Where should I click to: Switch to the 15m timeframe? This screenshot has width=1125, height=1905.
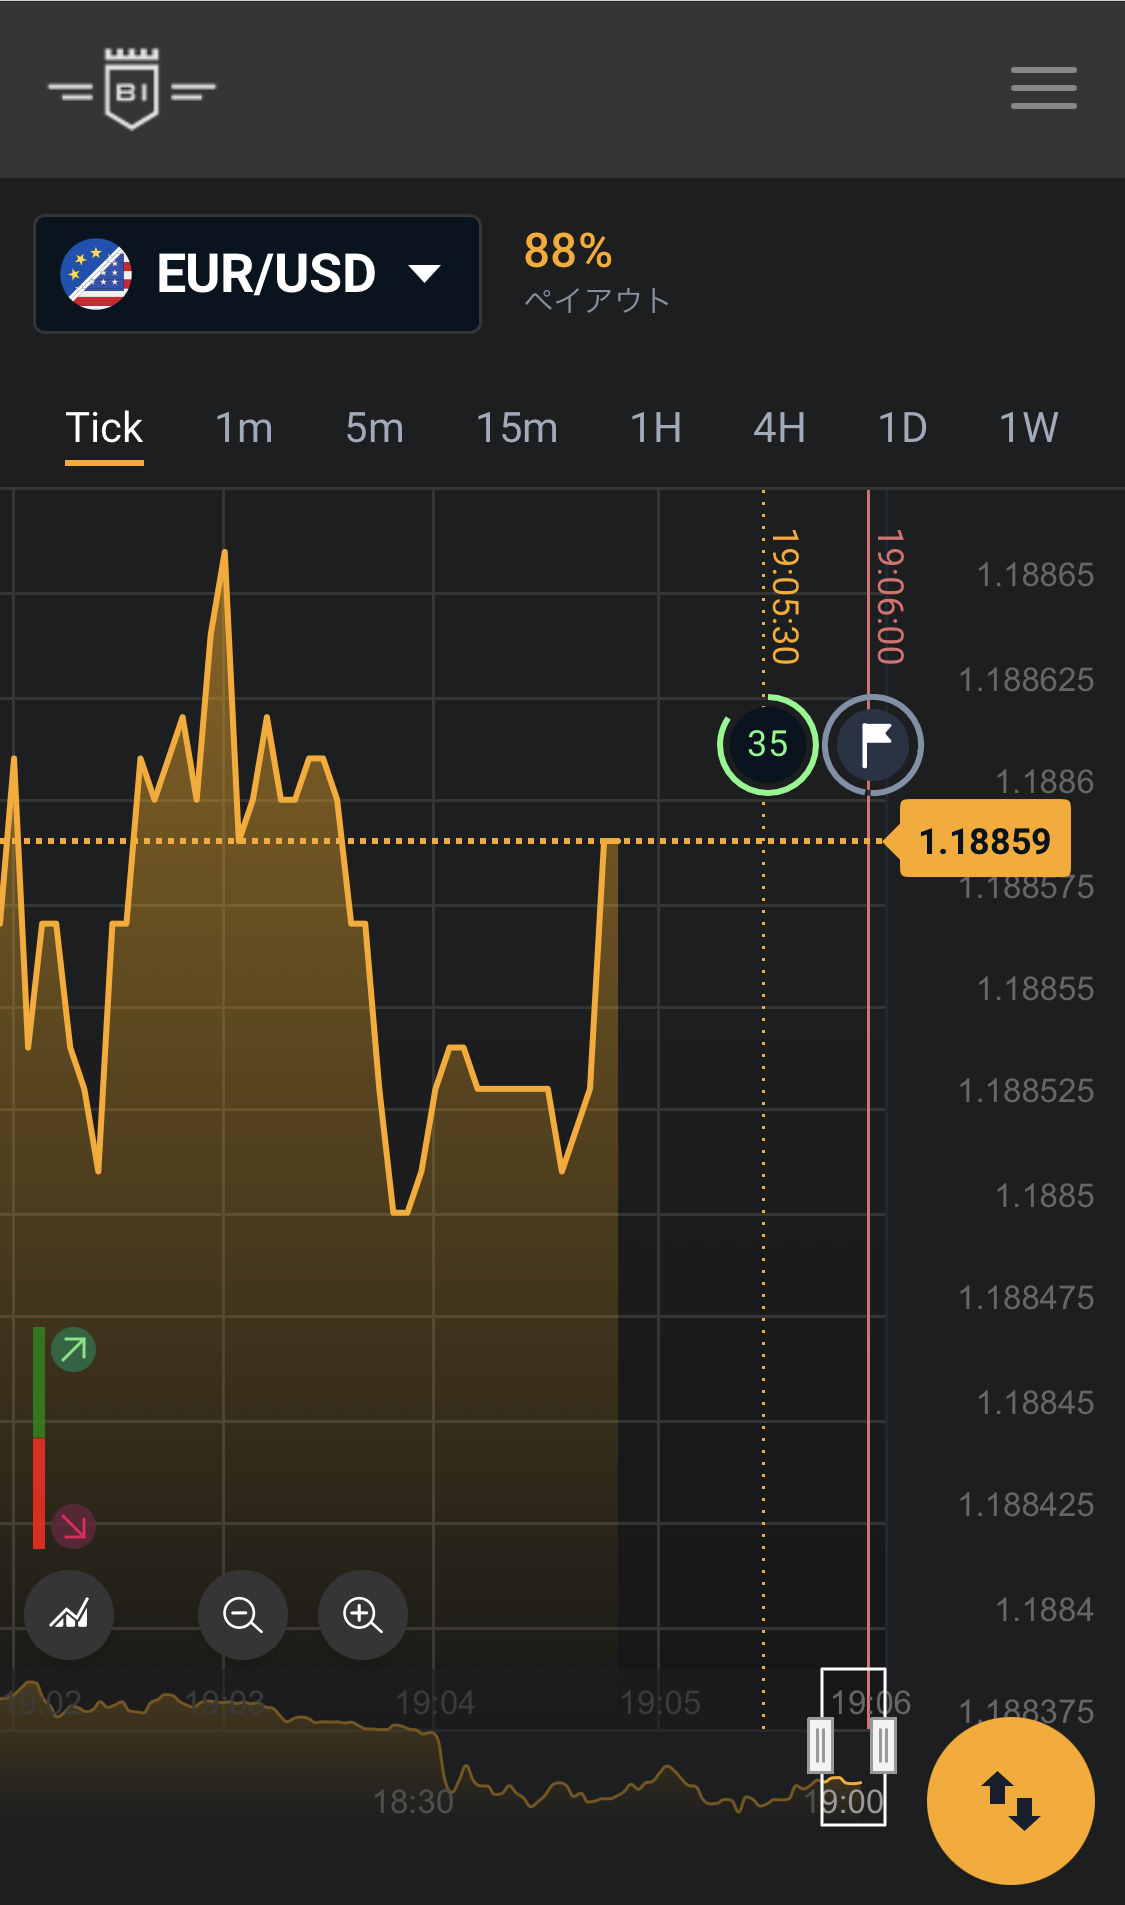tap(517, 428)
